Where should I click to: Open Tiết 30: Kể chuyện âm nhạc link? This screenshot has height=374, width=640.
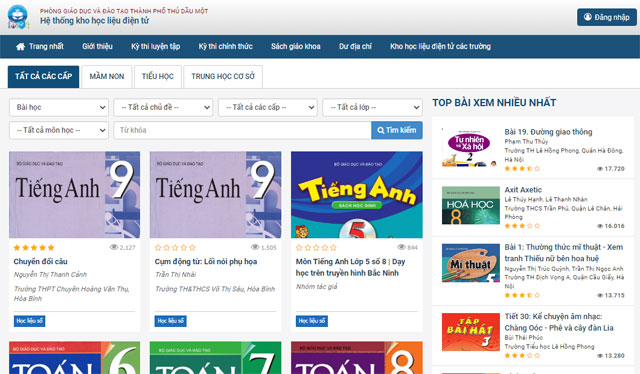coord(559,322)
